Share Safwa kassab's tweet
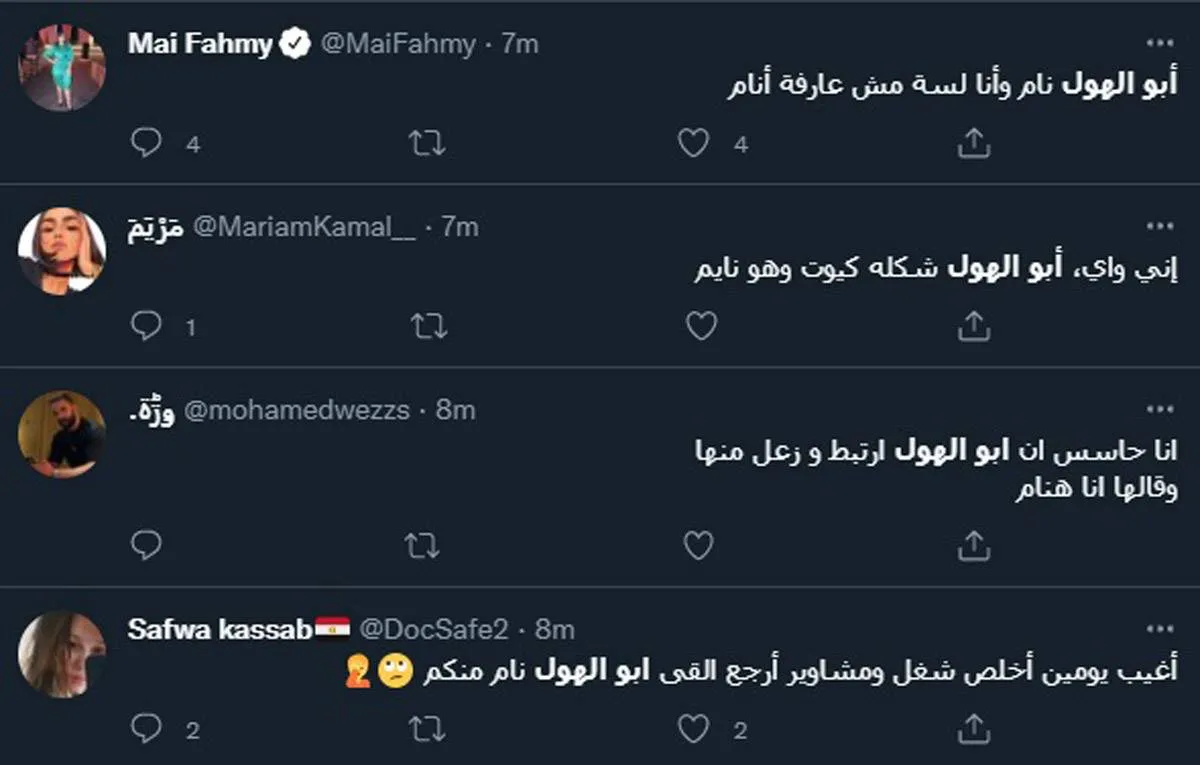The width and height of the screenshot is (1200, 765). 973,730
